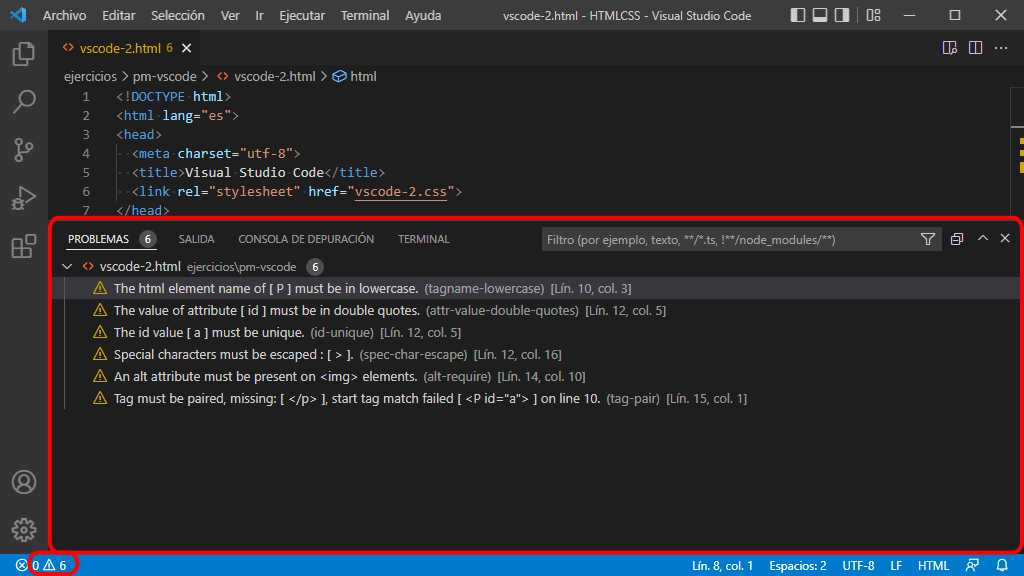Click line number 4 in the gutter
1024x576 pixels.
coord(86,153)
